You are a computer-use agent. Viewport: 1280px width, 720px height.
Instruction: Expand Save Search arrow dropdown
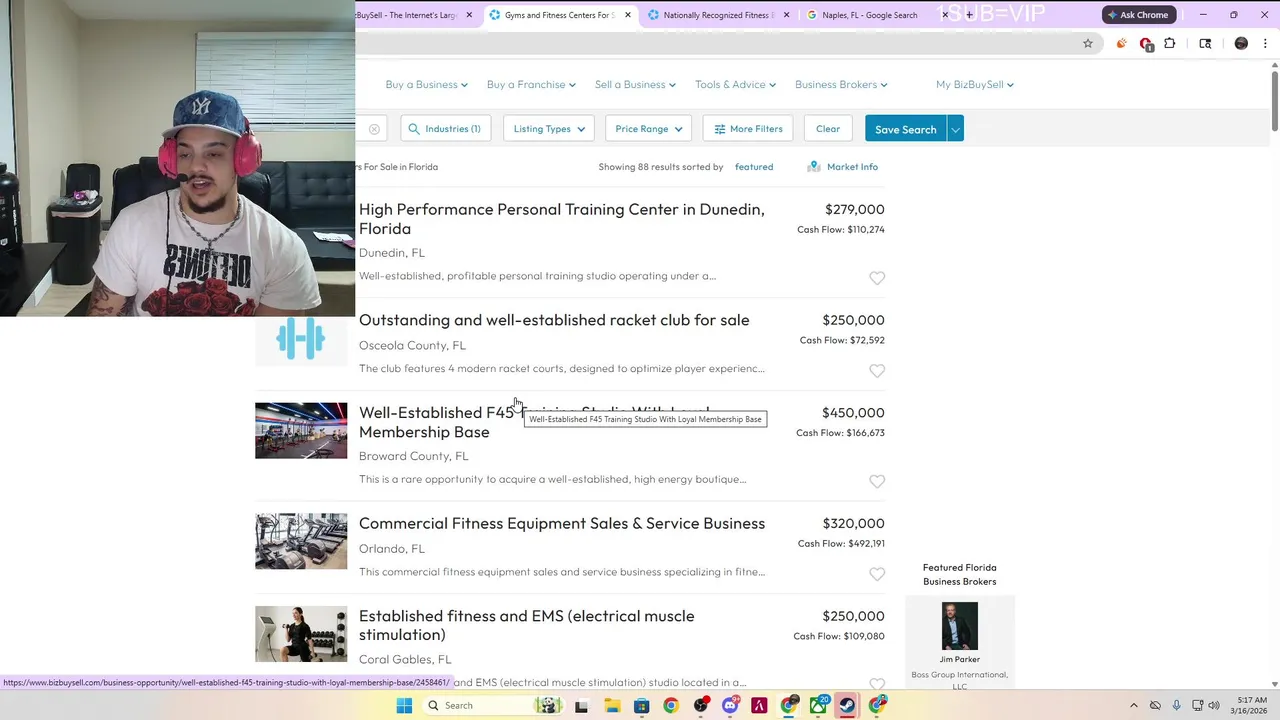(x=956, y=129)
